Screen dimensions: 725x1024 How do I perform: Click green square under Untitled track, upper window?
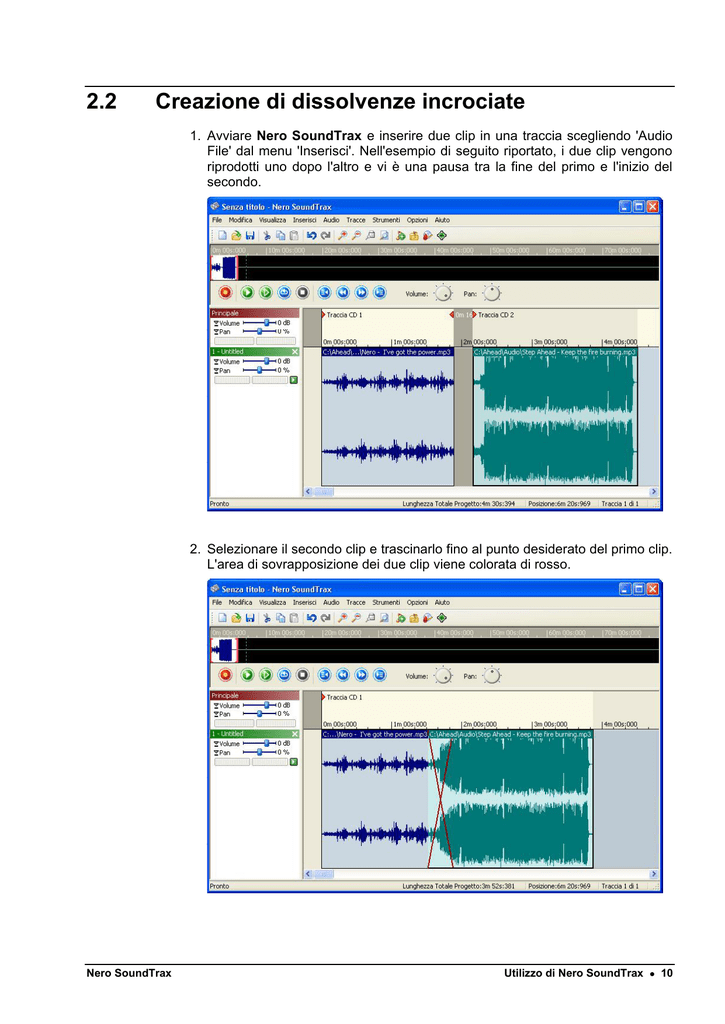(x=294, y=379)
